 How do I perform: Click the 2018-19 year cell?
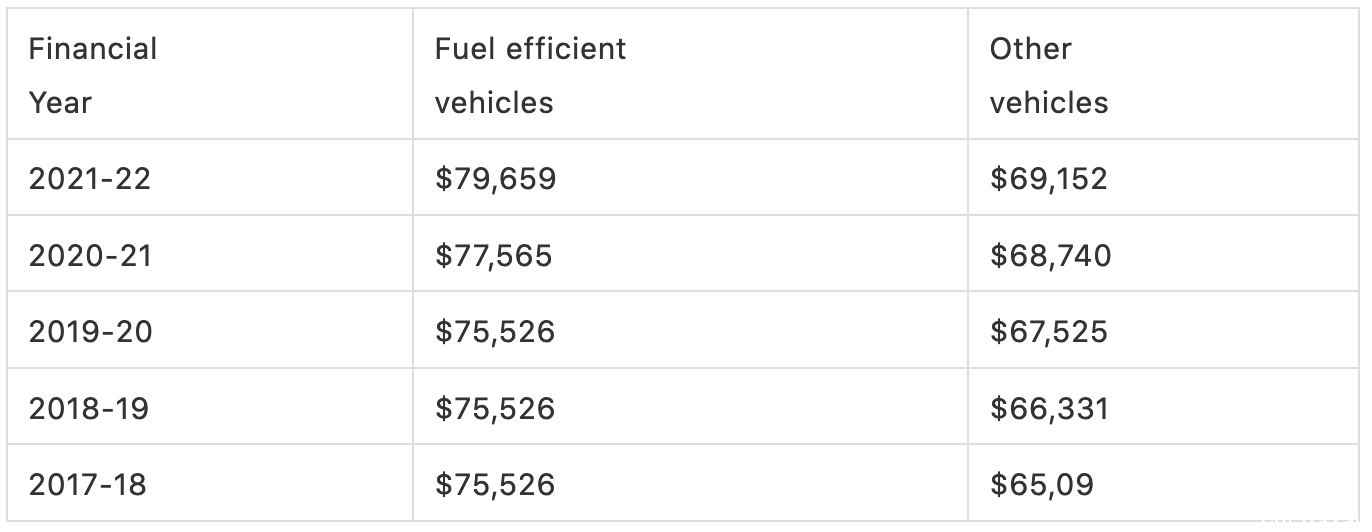point(210,407)
